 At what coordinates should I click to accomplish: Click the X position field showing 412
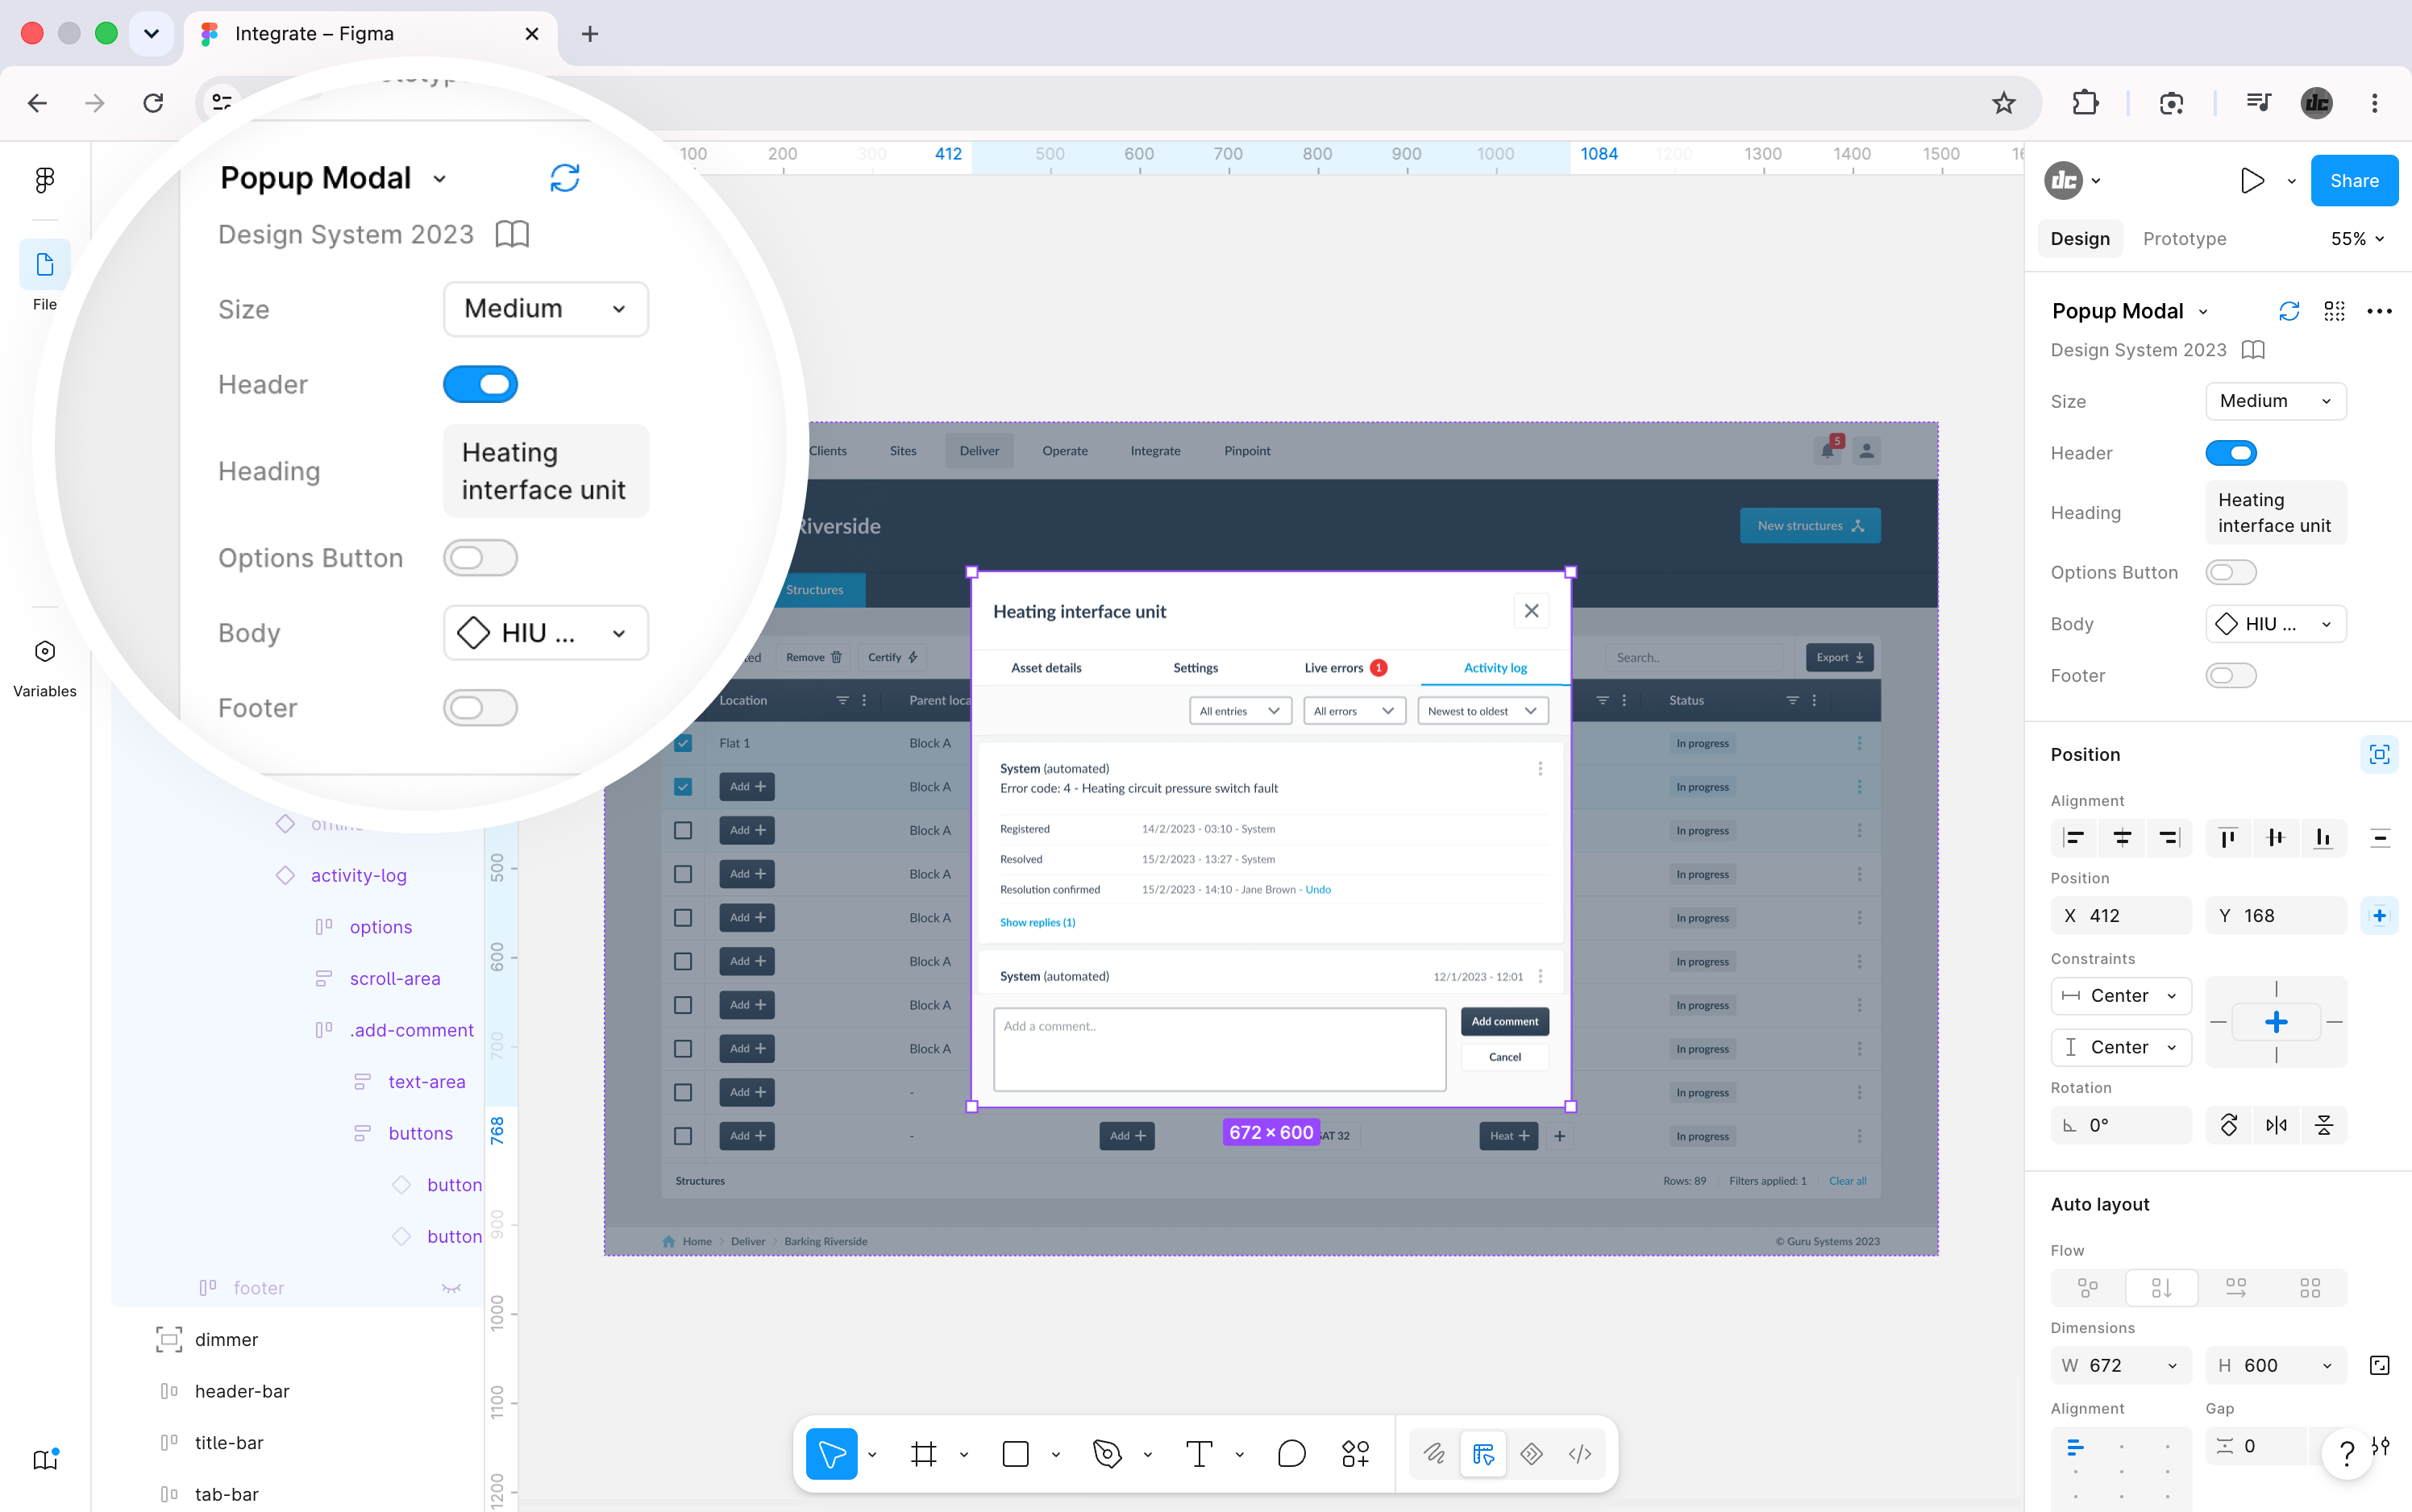click(2120, 916)
